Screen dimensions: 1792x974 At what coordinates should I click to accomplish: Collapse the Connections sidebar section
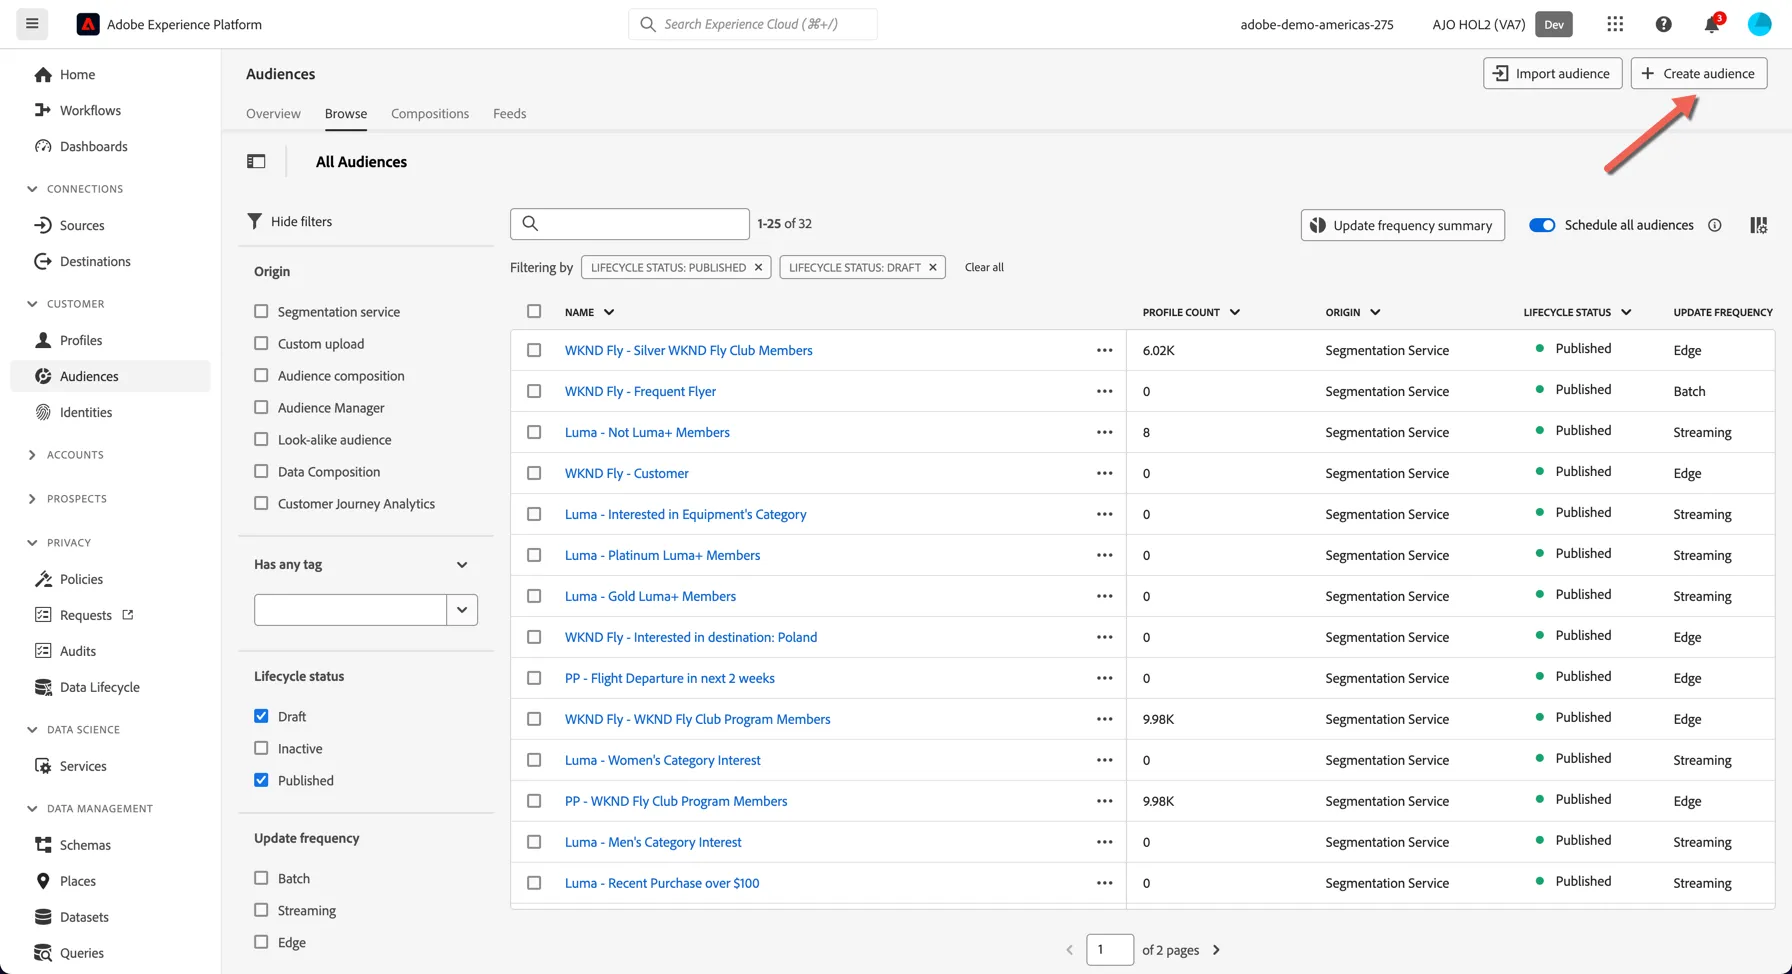pyautogui.click(x=32, y=189)
